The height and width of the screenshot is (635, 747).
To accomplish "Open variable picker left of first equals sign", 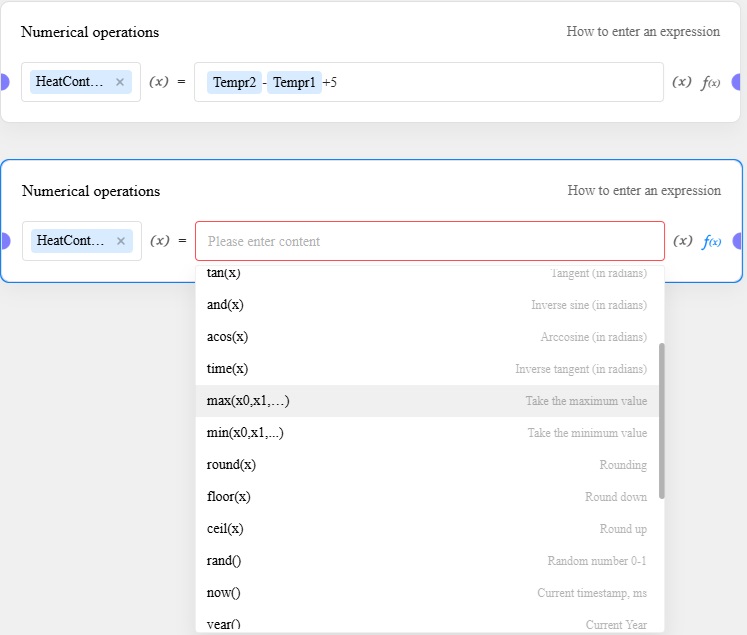I will click(158, 82).
